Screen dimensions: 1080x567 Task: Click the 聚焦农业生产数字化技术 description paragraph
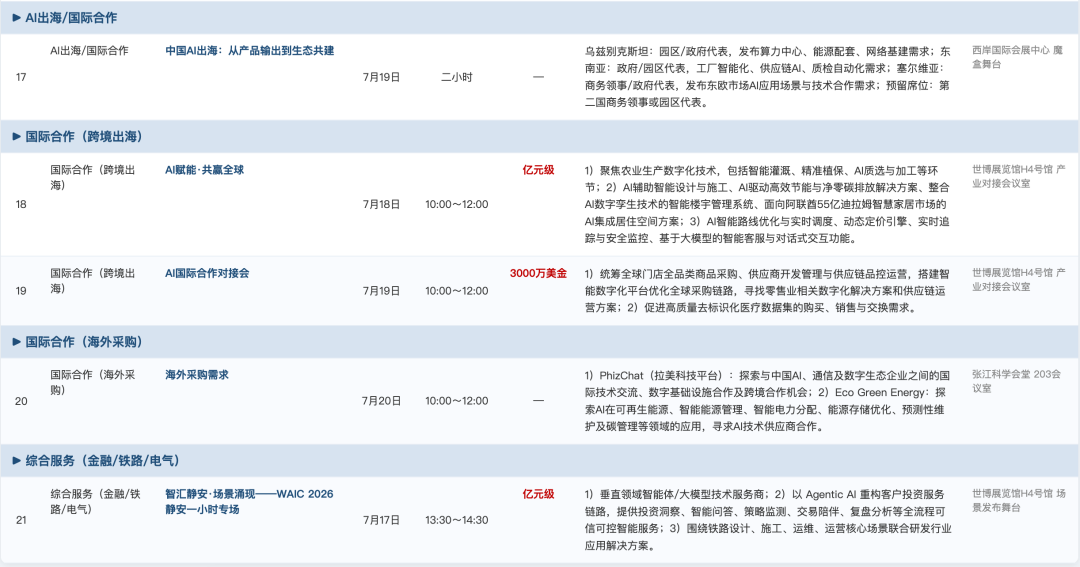tap(767, 204)
